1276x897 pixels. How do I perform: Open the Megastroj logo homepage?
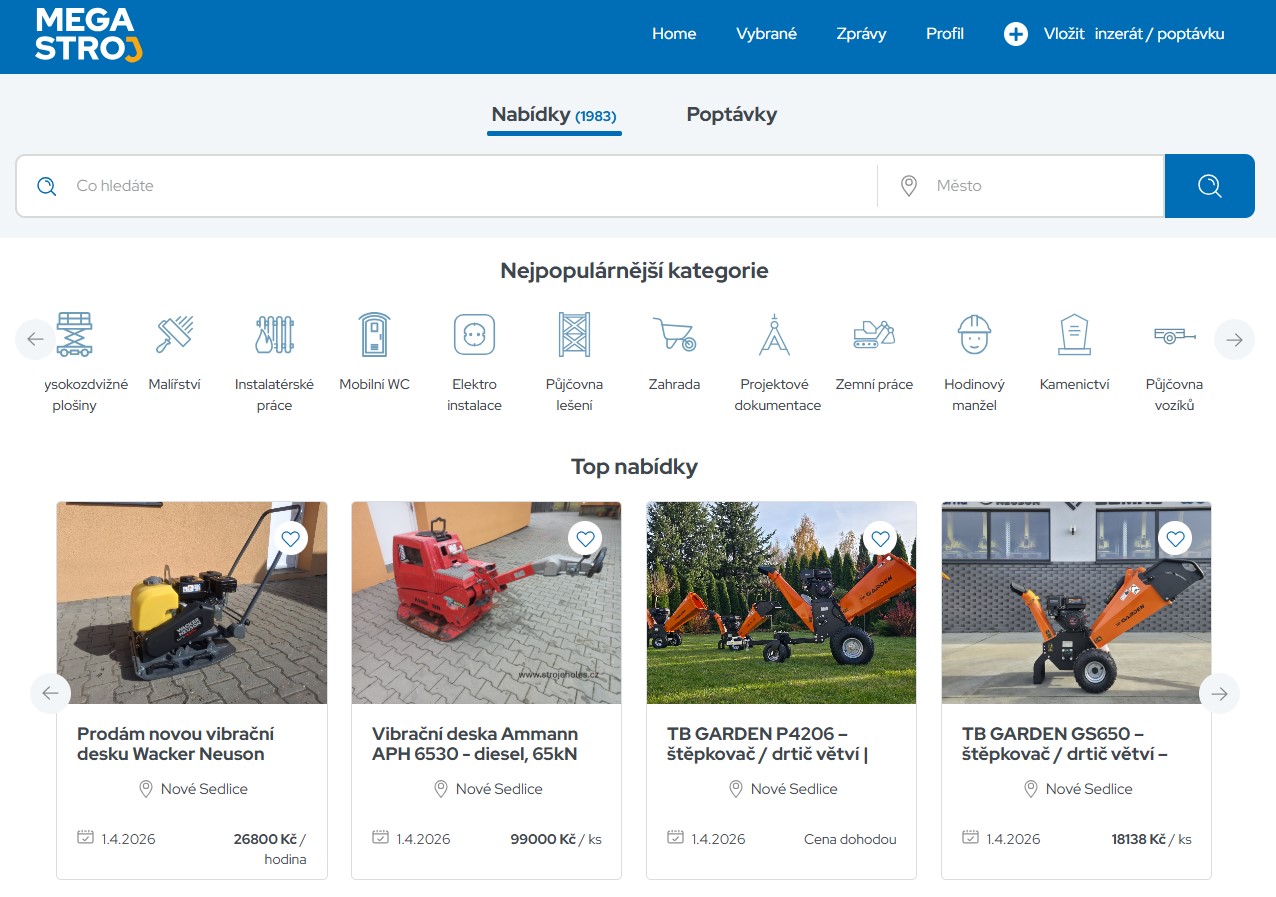pyautogui.click(x=89, y=35)
